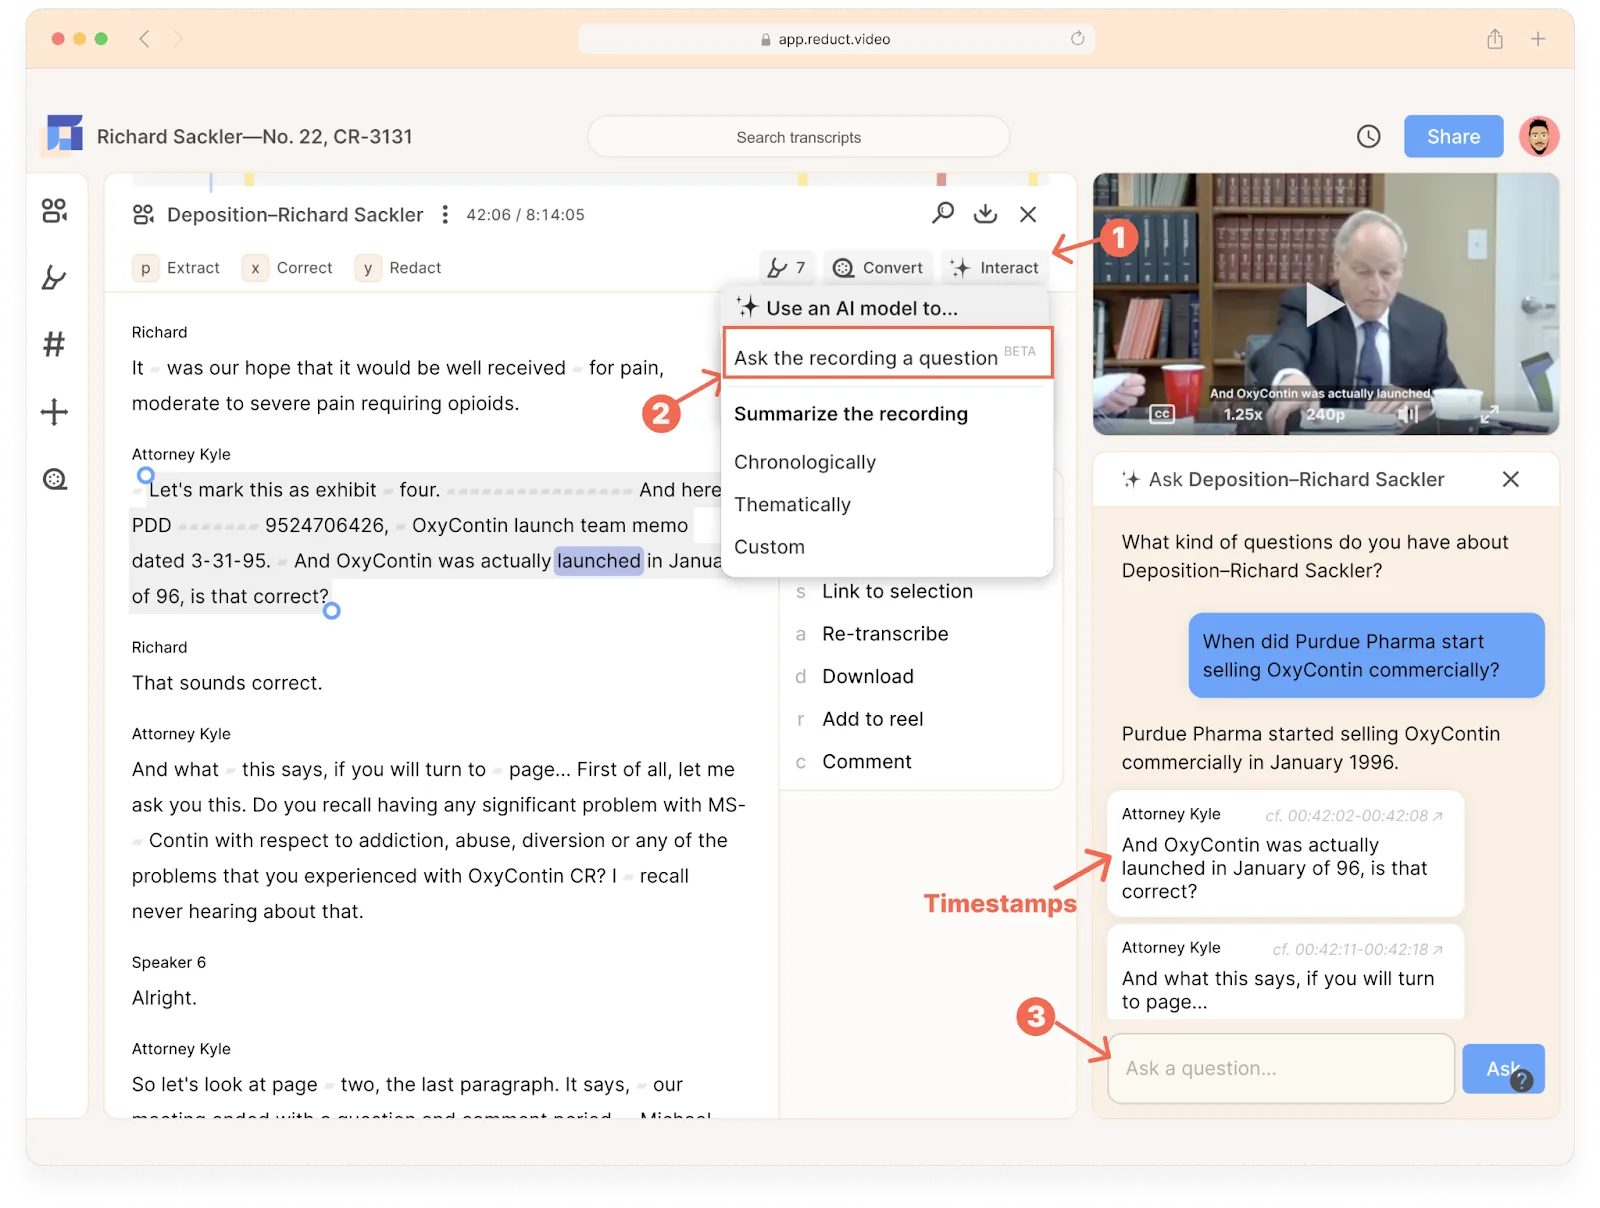Expand video to fullscreen

coord(1489,413)
